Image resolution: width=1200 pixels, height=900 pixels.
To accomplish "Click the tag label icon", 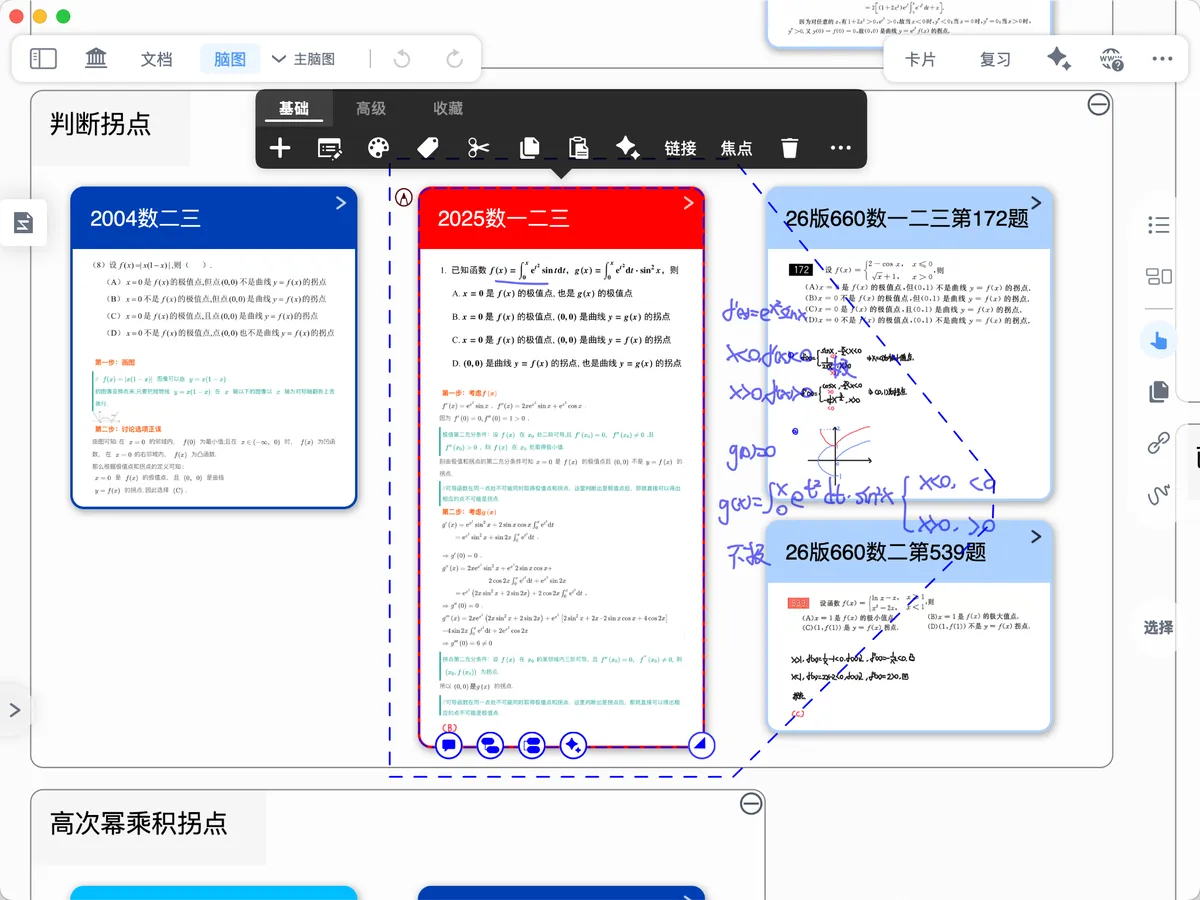I will pos(428,148).
